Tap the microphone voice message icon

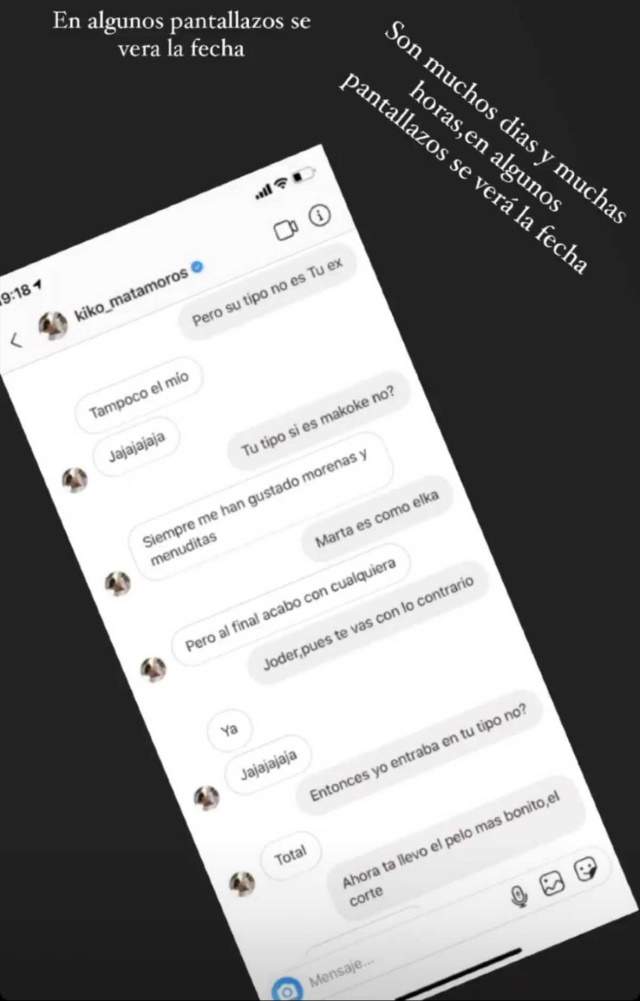[520, 896]
